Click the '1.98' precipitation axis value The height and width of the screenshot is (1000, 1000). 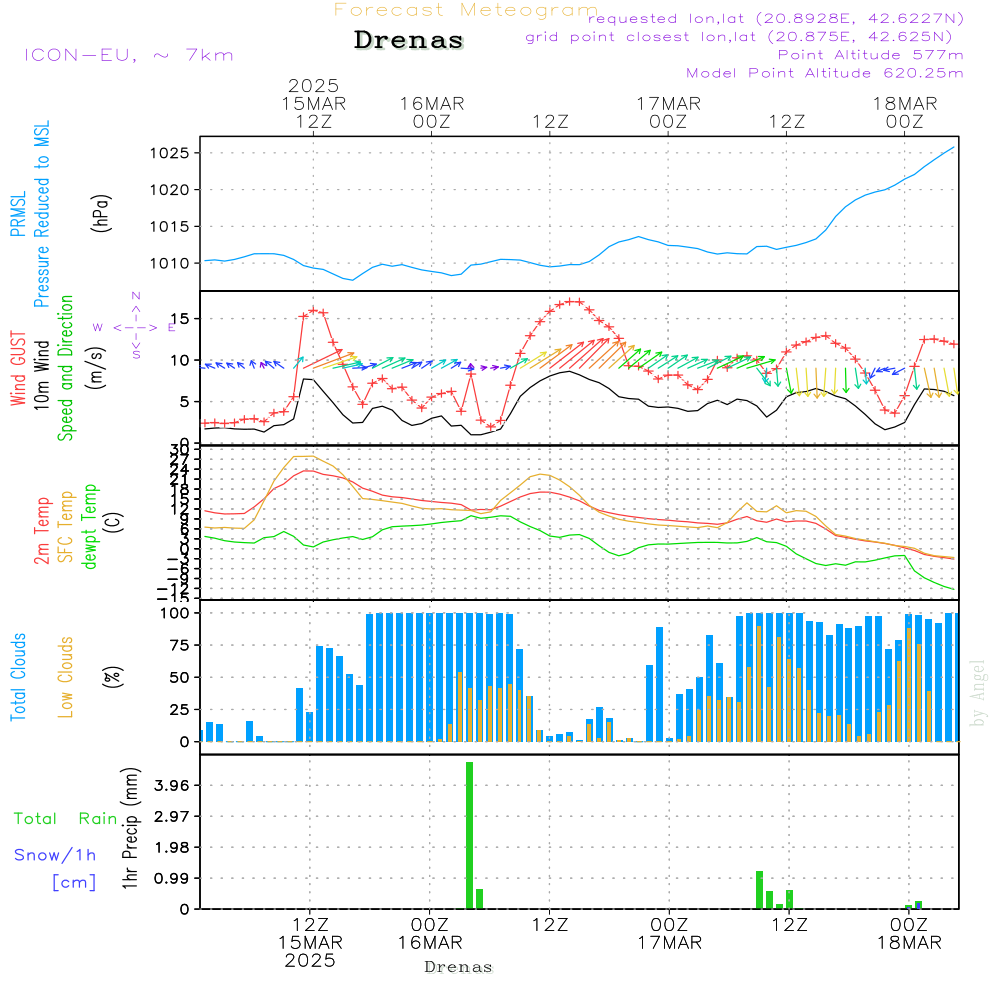[172, 848]
